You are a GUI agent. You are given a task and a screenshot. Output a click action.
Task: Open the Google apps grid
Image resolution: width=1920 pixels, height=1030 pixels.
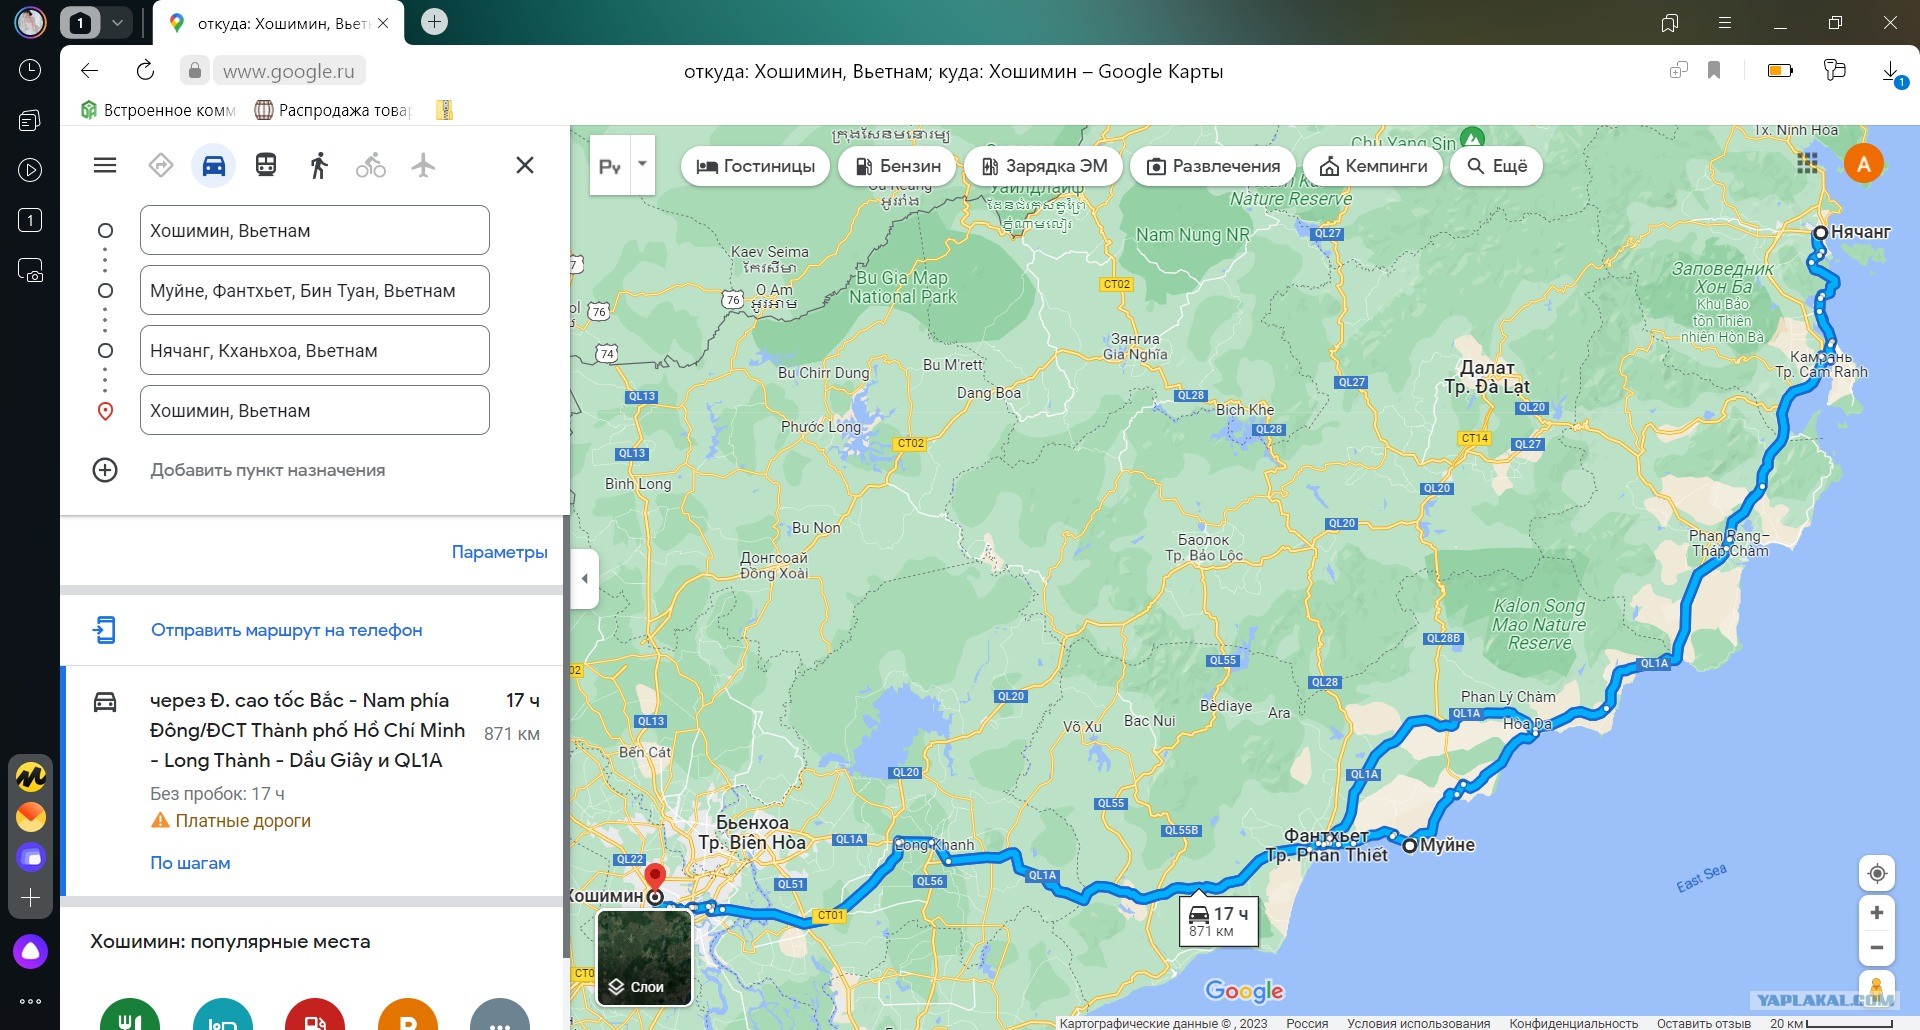[1807, 164]
